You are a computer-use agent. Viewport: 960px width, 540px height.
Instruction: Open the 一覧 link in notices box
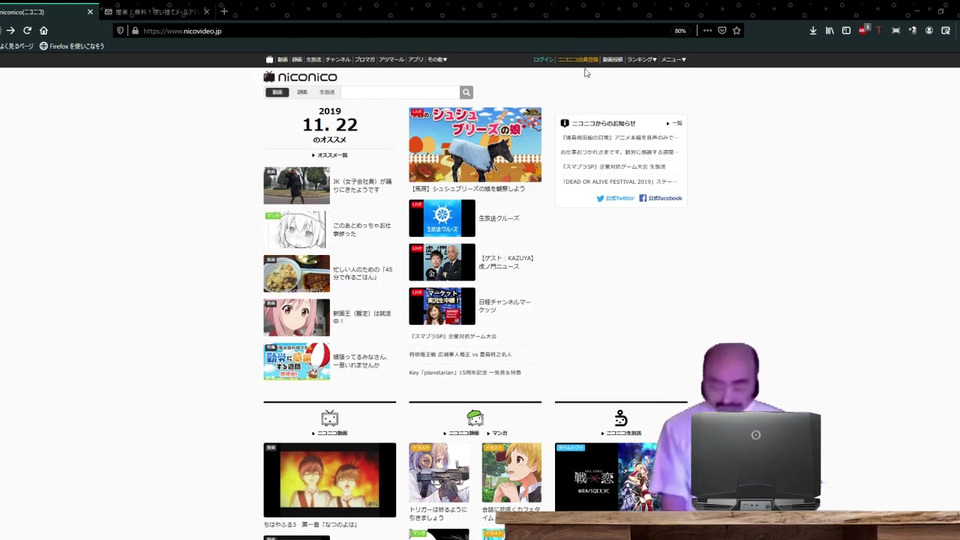[675, 123]
